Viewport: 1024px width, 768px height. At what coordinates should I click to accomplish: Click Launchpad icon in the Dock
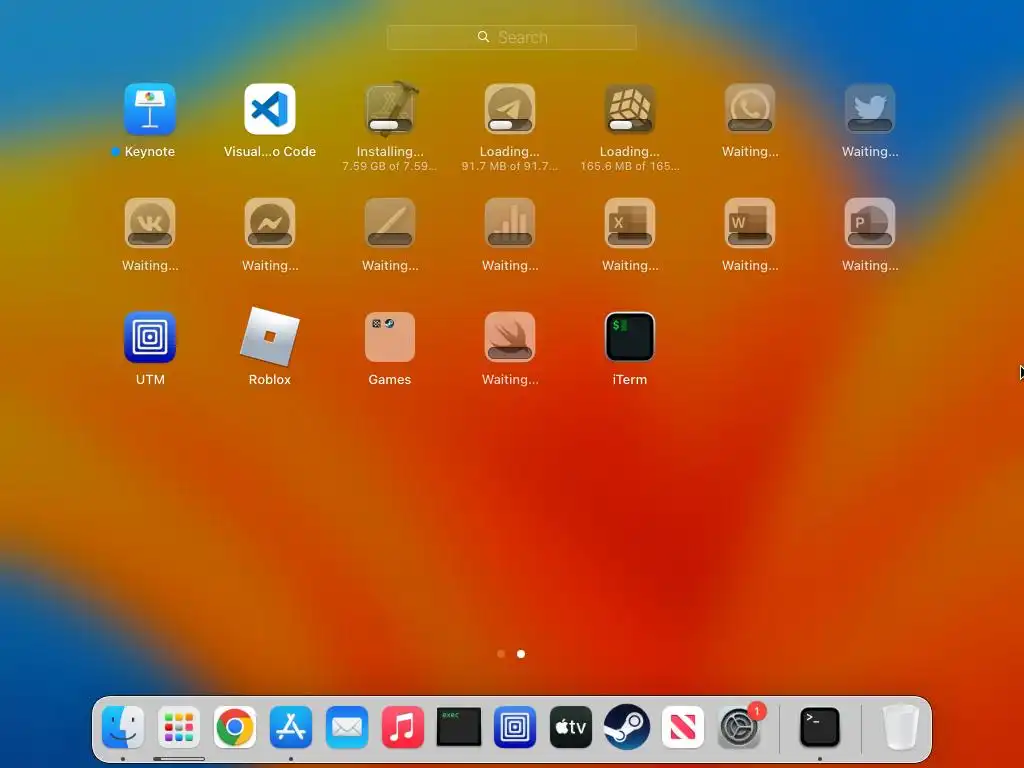(179, 727)
